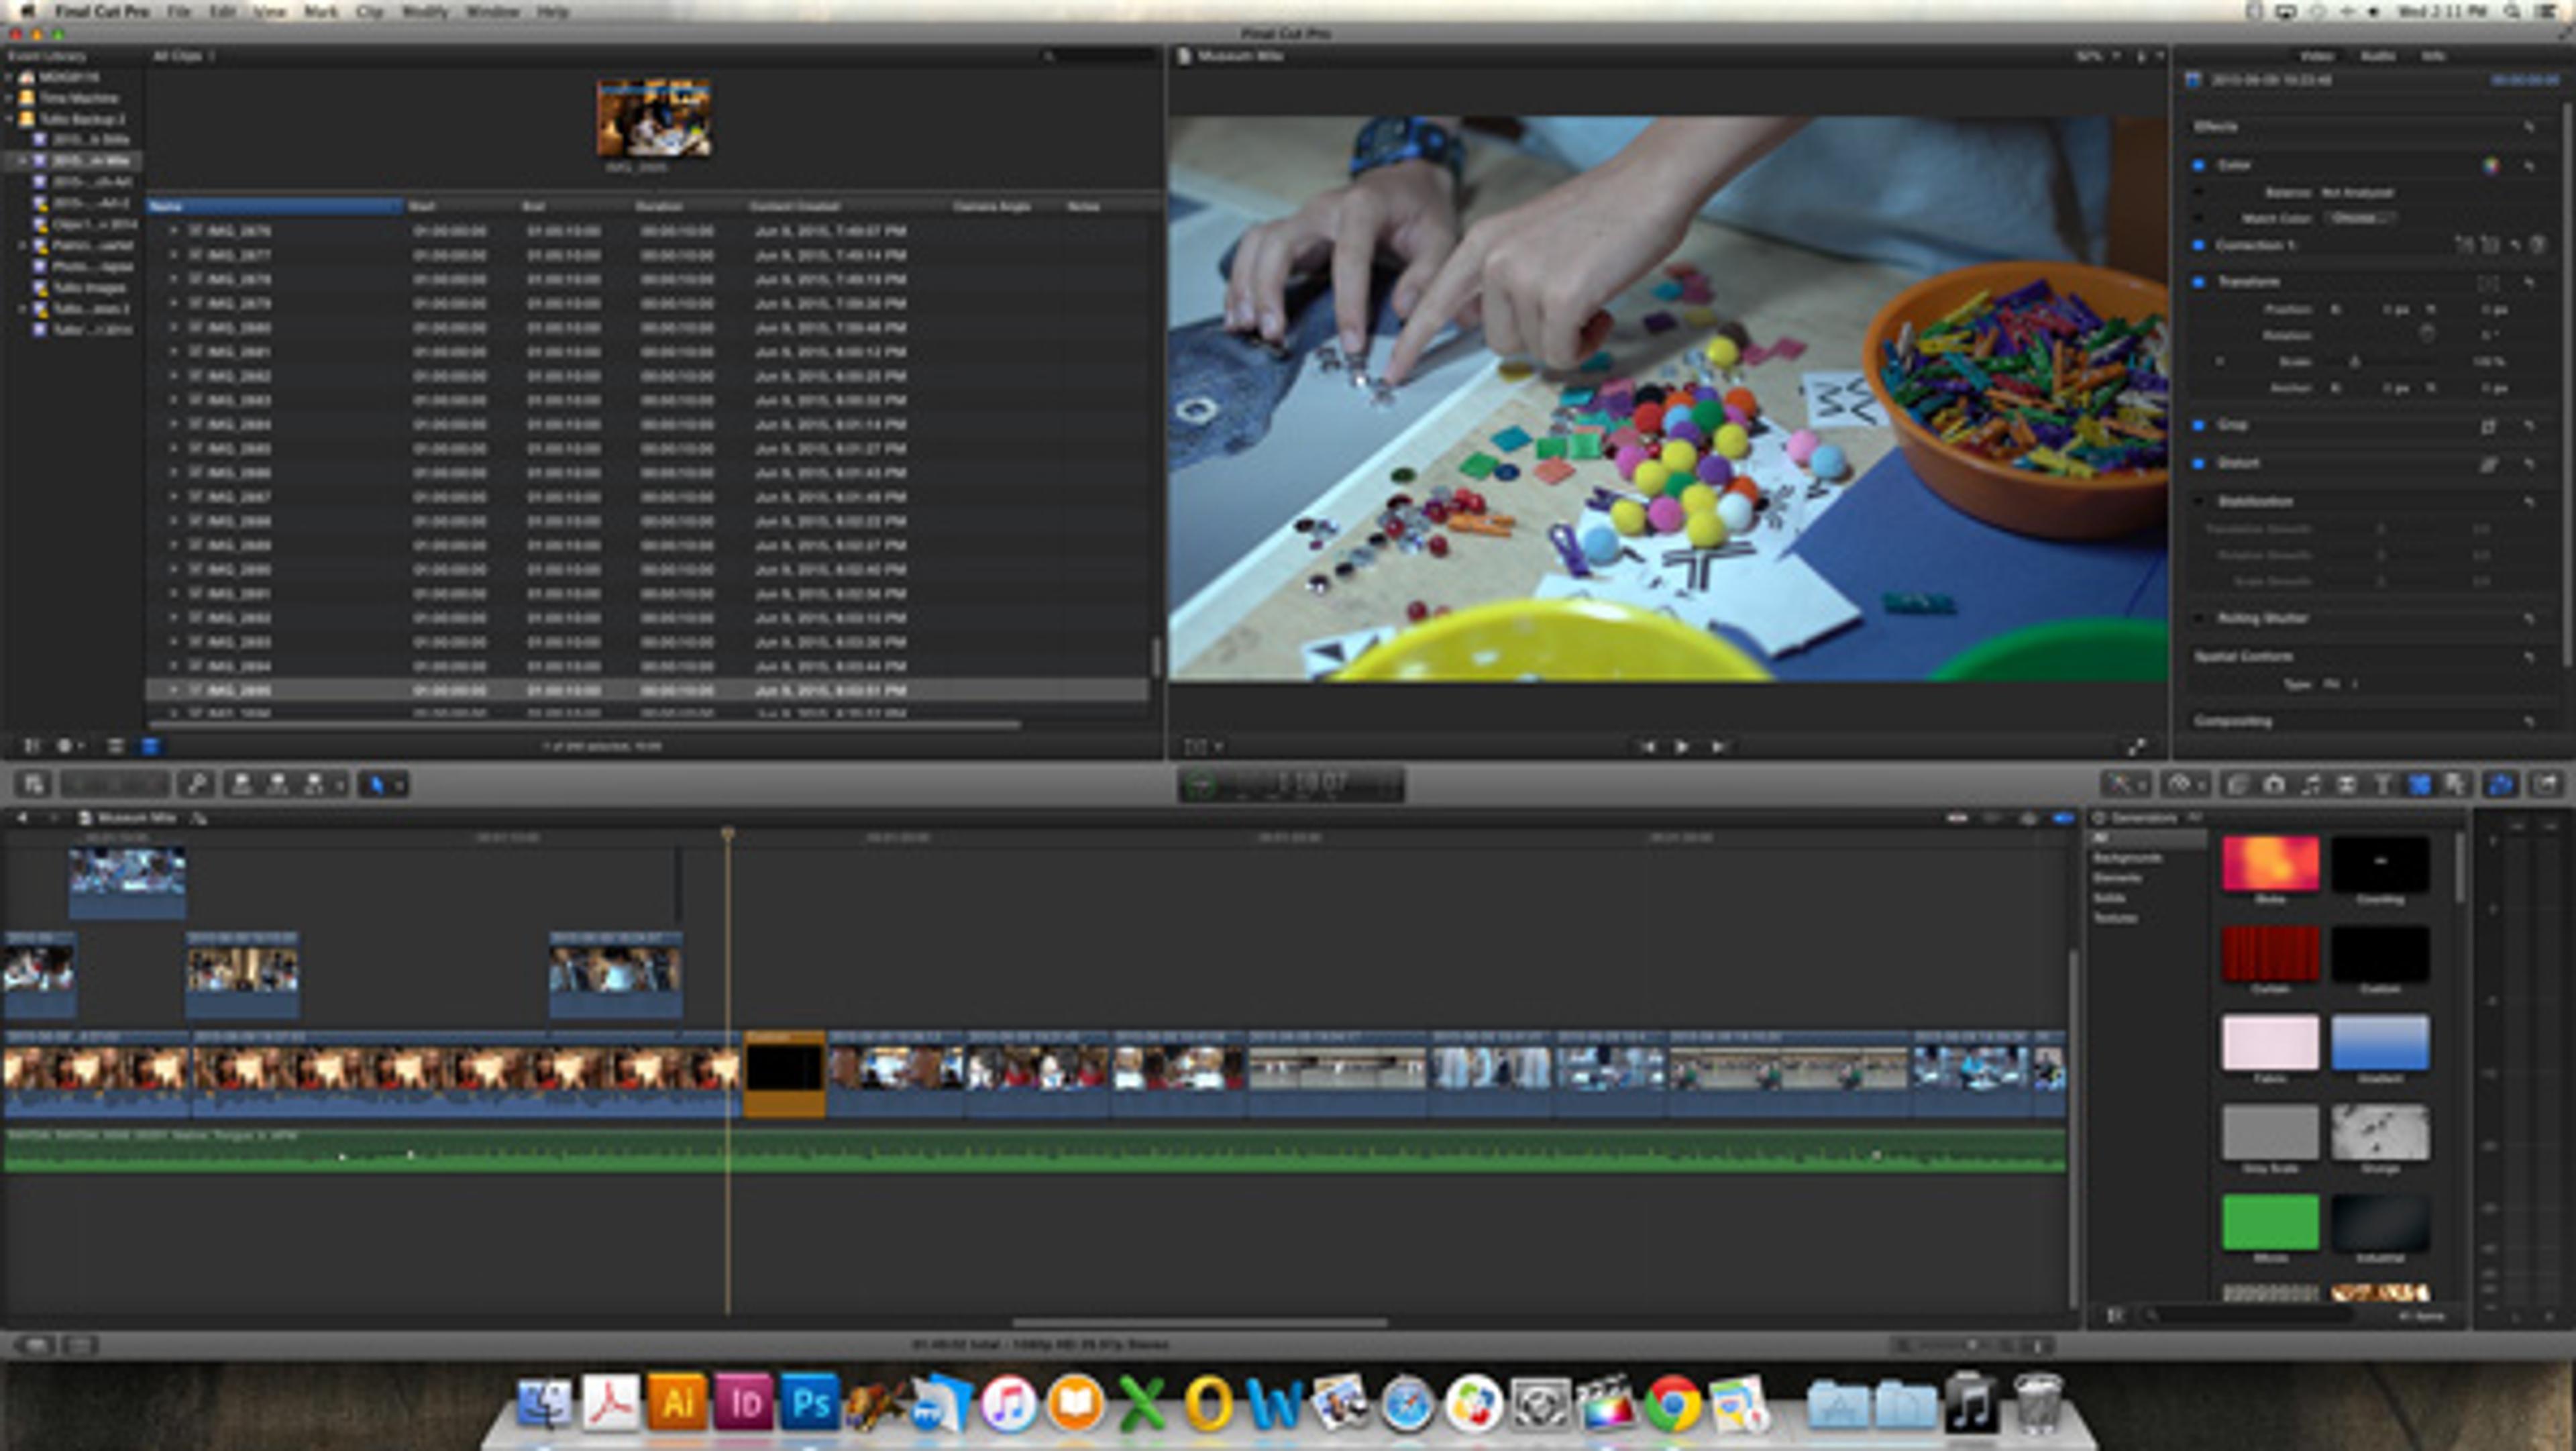Select the green Woods generator swatch
The height and width of the screenshot is (1451, 2576).
[x=2270, y=1222]
